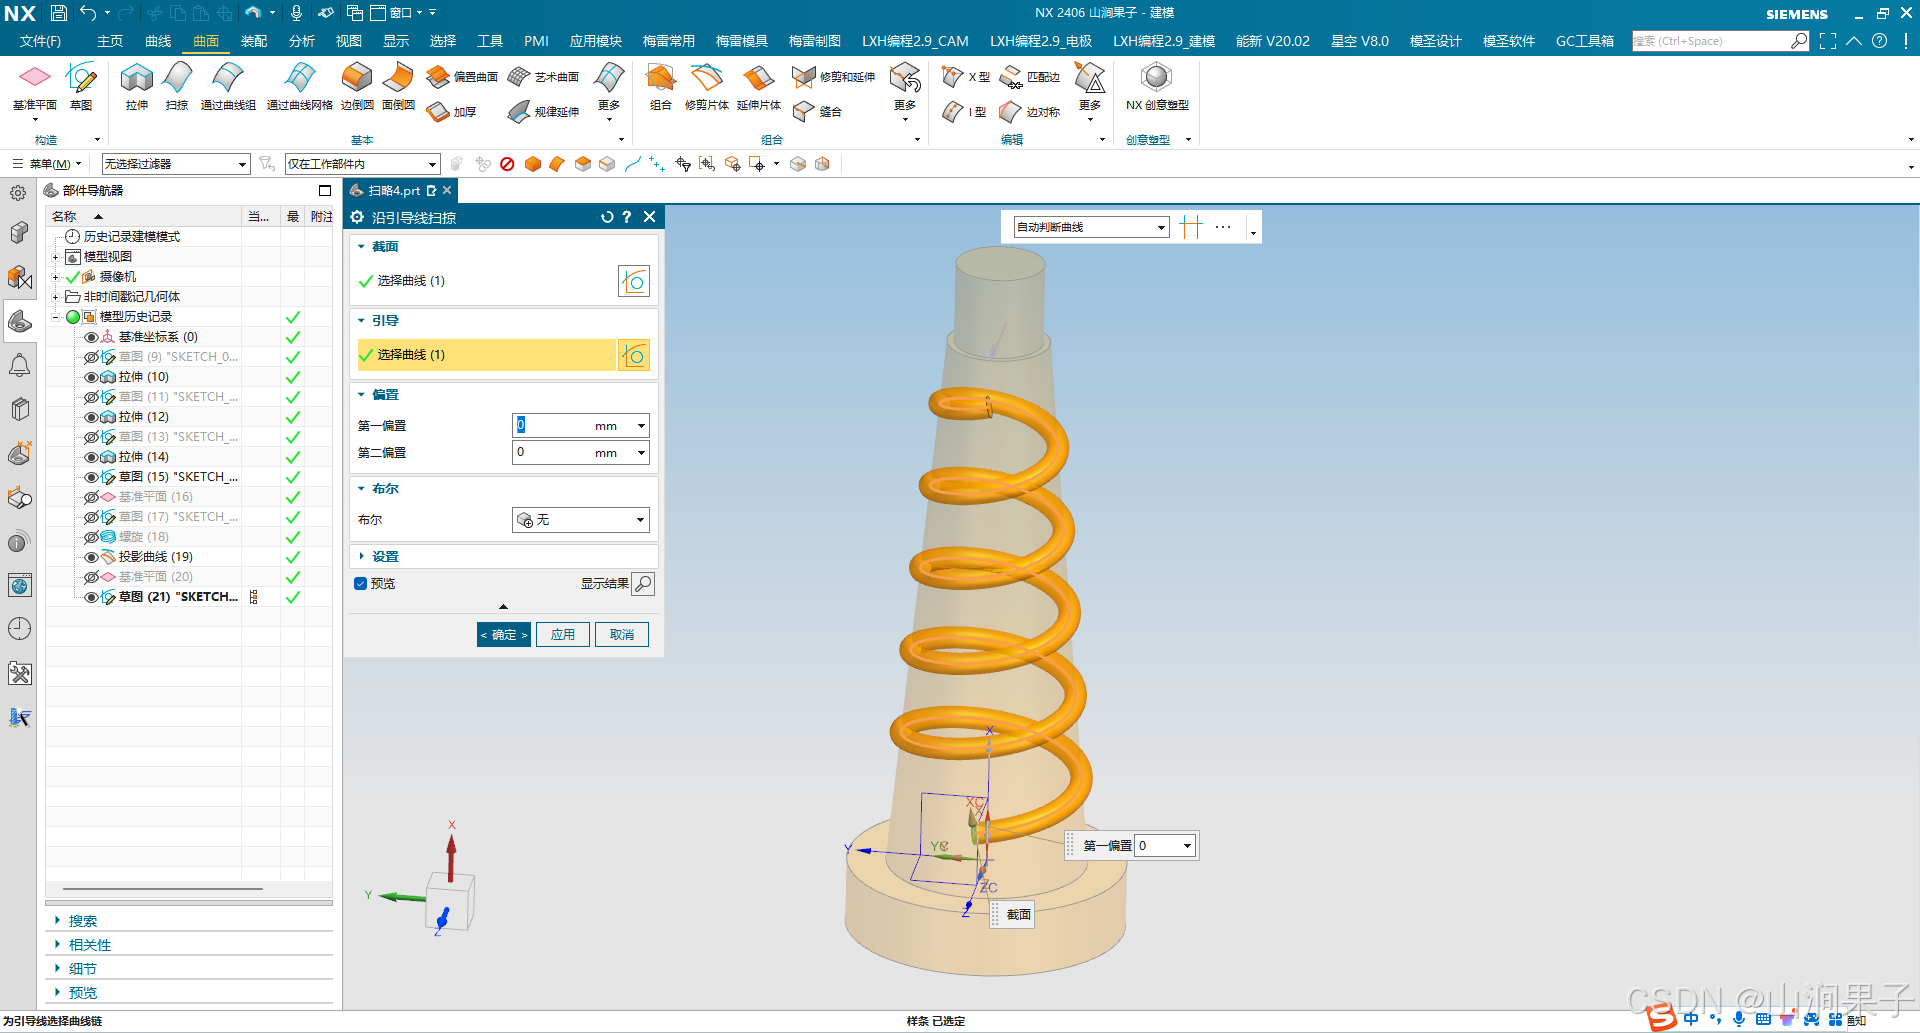The width and height of the screenshot is (1920, 1033).
Task: Show hidden 基准平面 (16)
Action: (x=91, y=497)
